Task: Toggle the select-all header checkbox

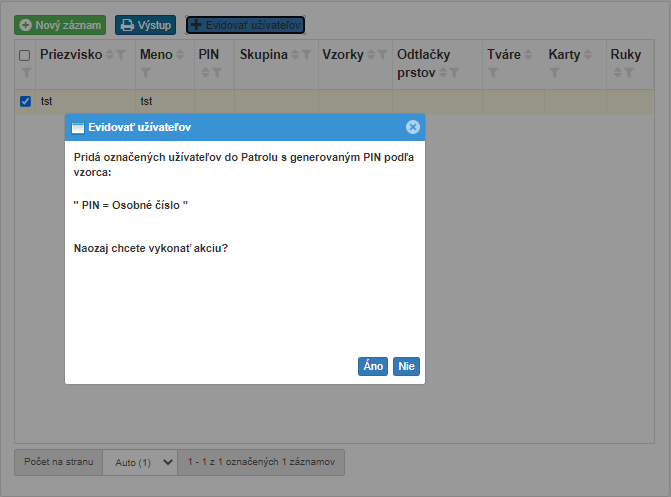Action: 25,55
